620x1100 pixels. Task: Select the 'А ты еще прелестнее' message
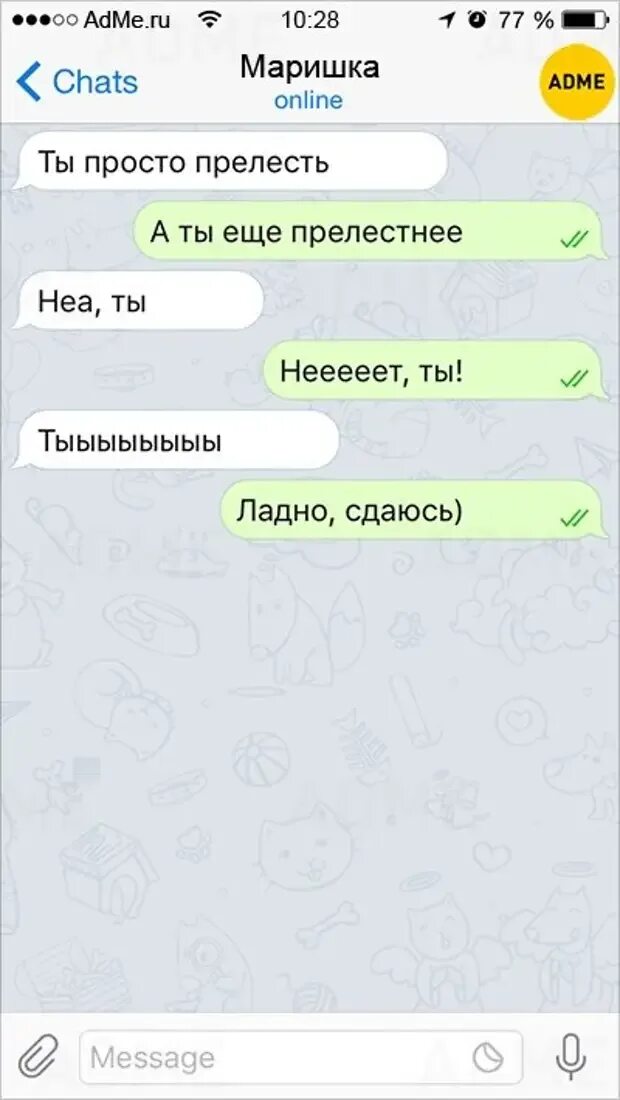[368, 231]
